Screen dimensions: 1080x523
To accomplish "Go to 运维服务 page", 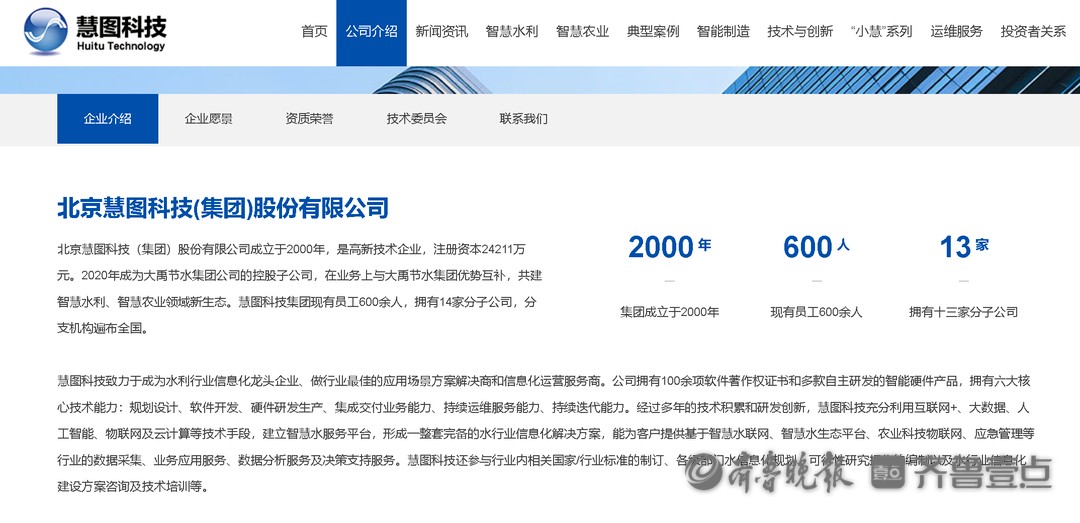I will tap(956, 32).
